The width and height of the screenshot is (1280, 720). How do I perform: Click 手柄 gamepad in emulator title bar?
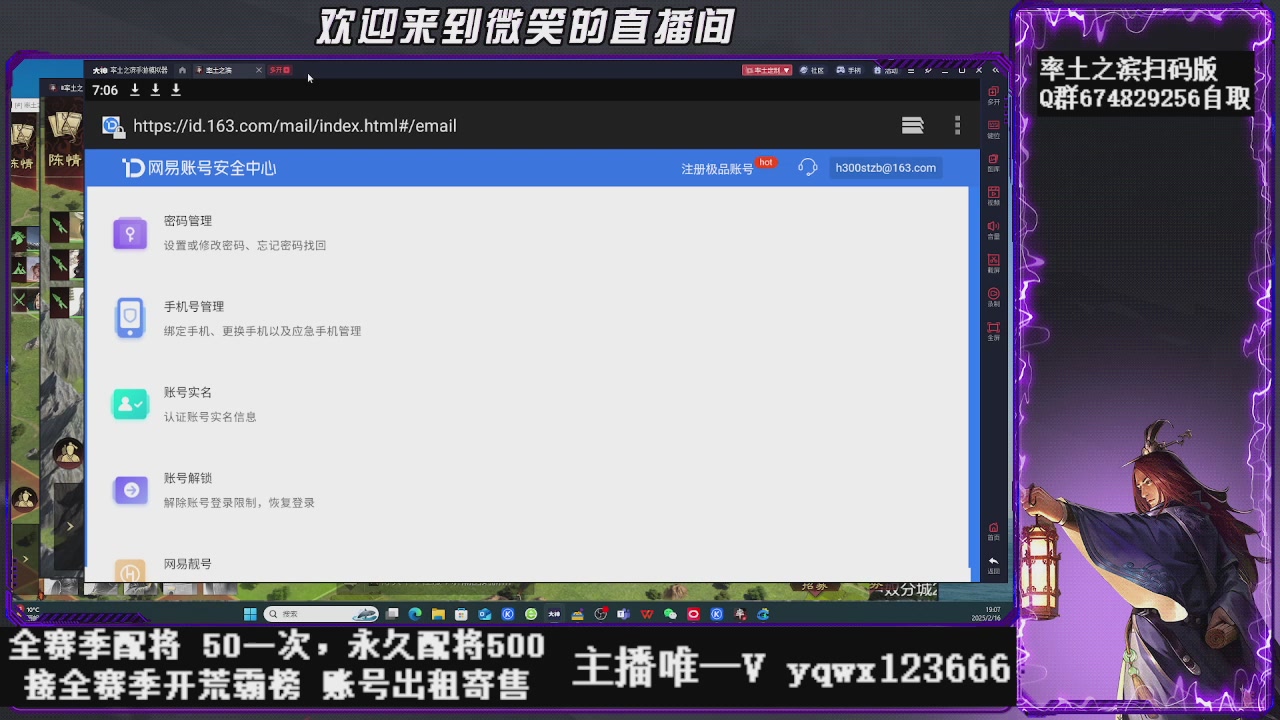pyautogui.click(x=848, y=70)
